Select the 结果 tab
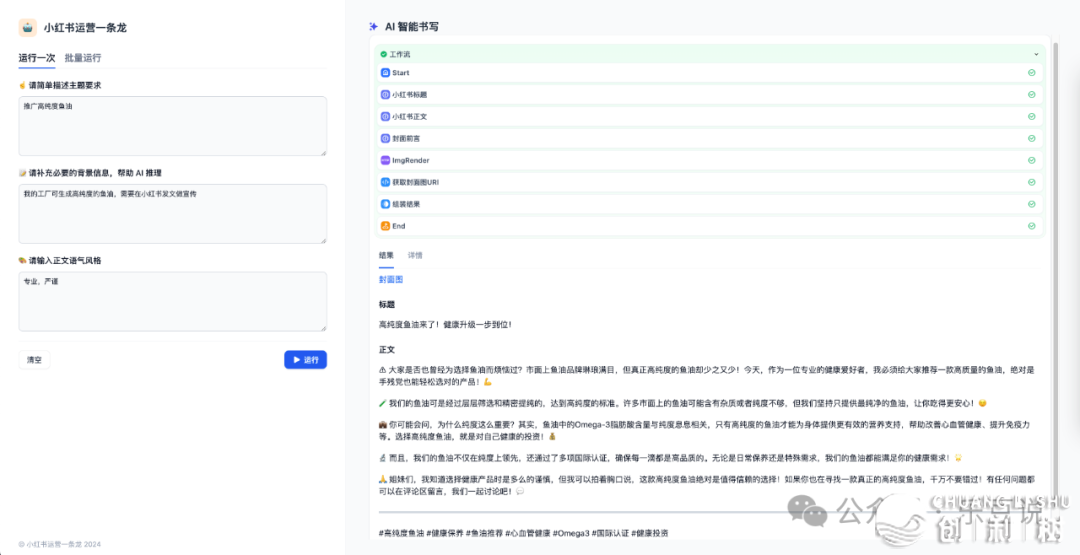The width and height of the screenshot is (1080, 555). pos(386,256)
